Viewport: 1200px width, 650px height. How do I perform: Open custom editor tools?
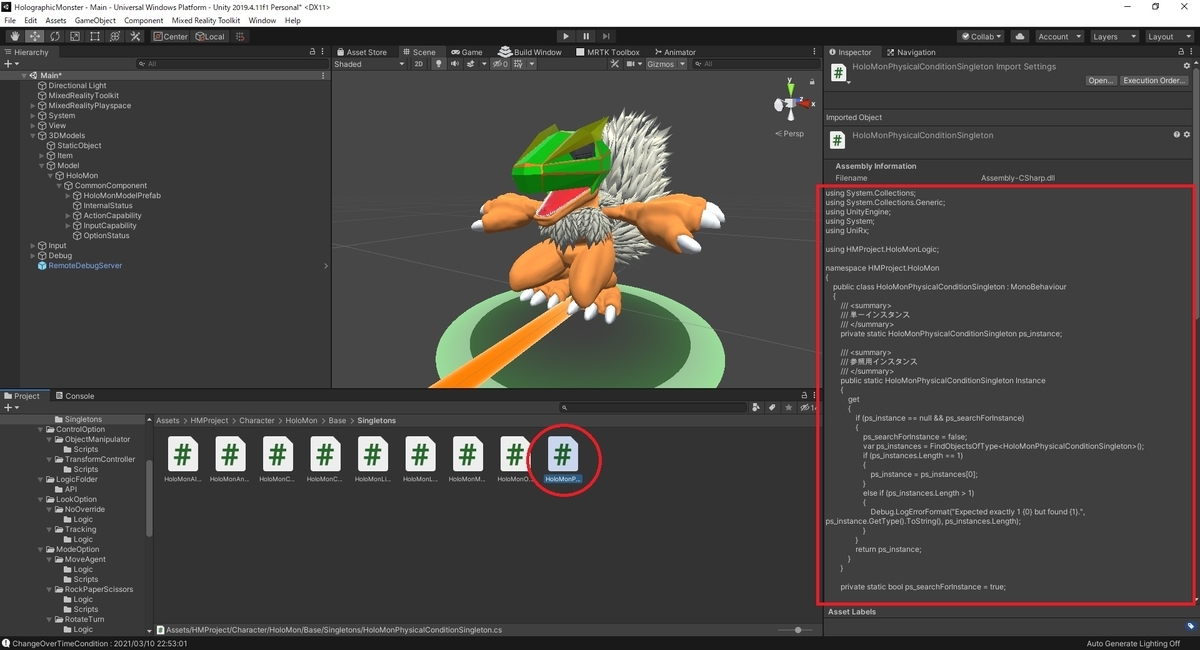coord(135,36)
